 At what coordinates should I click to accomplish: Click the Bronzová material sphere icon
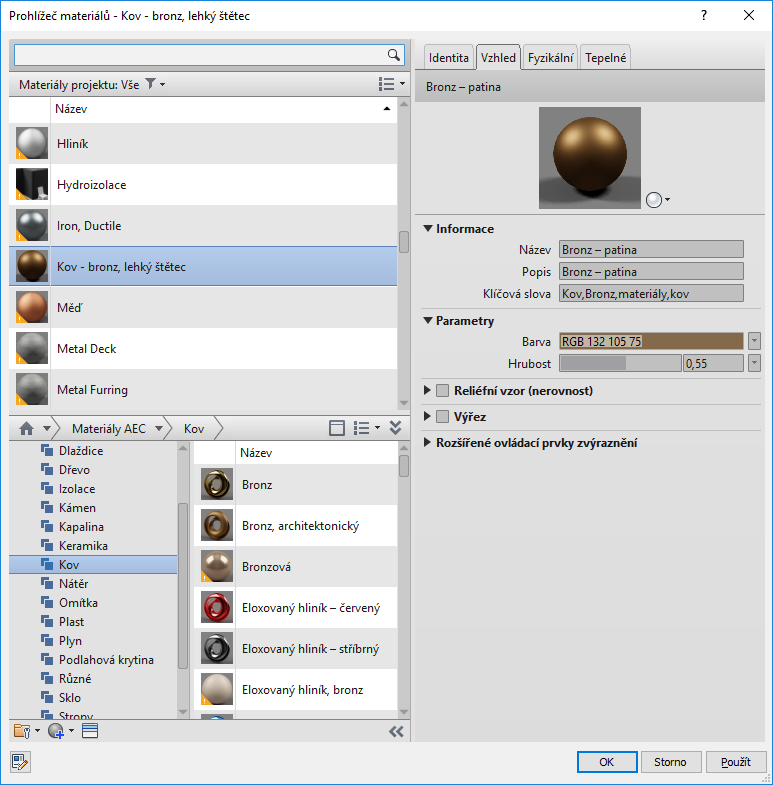point(217,567)
